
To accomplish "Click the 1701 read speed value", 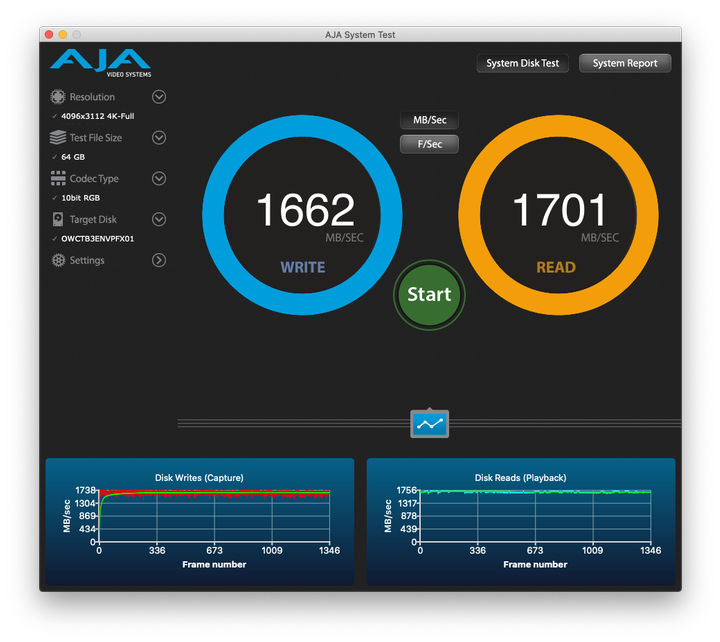I will click(559, 209).
